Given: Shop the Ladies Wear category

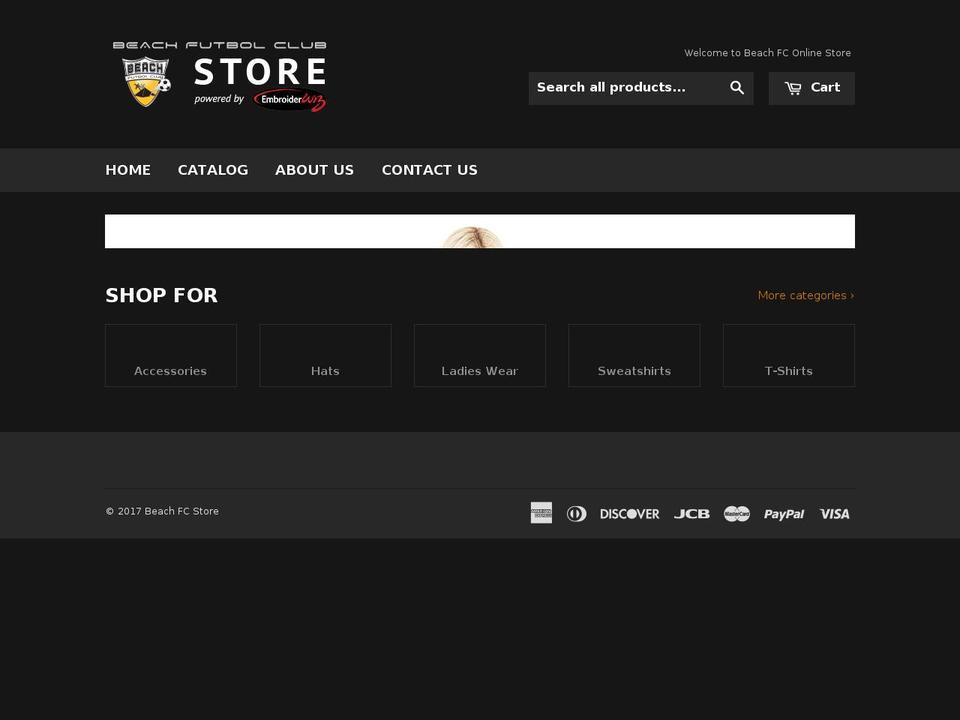Looking at the screenshot, I should click(x=480, y=356).
